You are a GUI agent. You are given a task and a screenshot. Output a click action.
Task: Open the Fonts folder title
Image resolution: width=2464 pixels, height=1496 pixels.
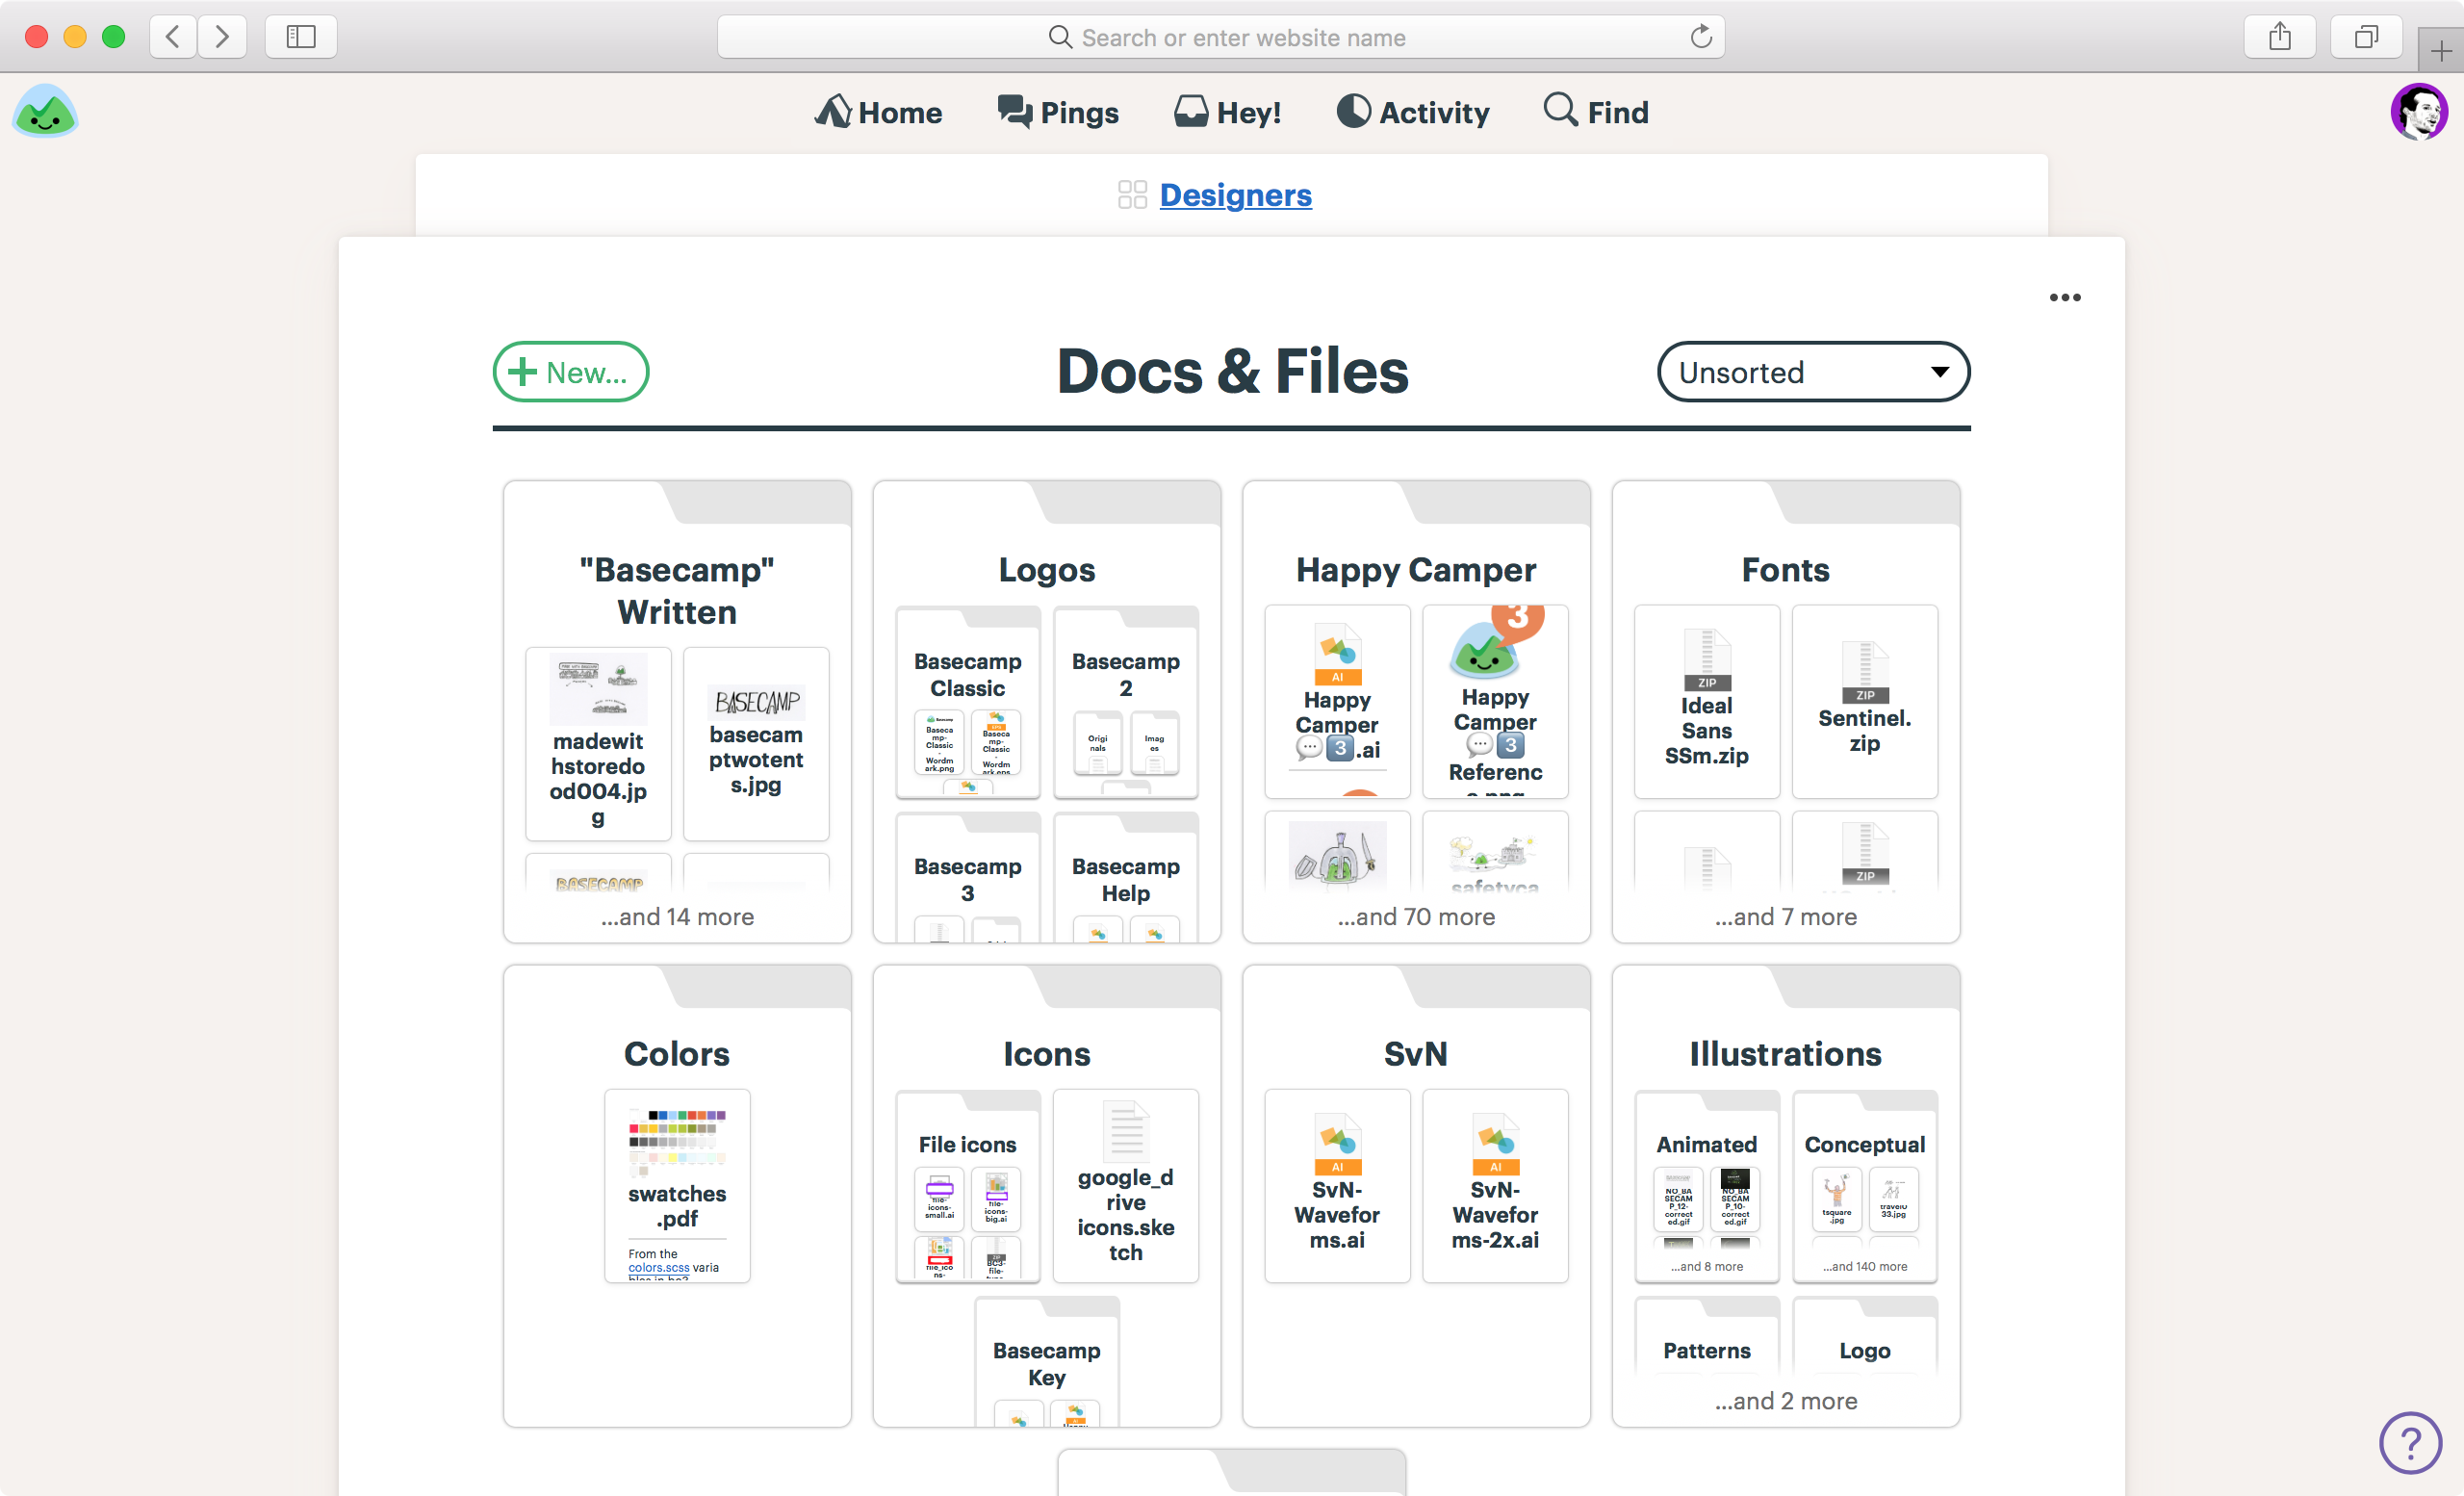pos(1786,569)
